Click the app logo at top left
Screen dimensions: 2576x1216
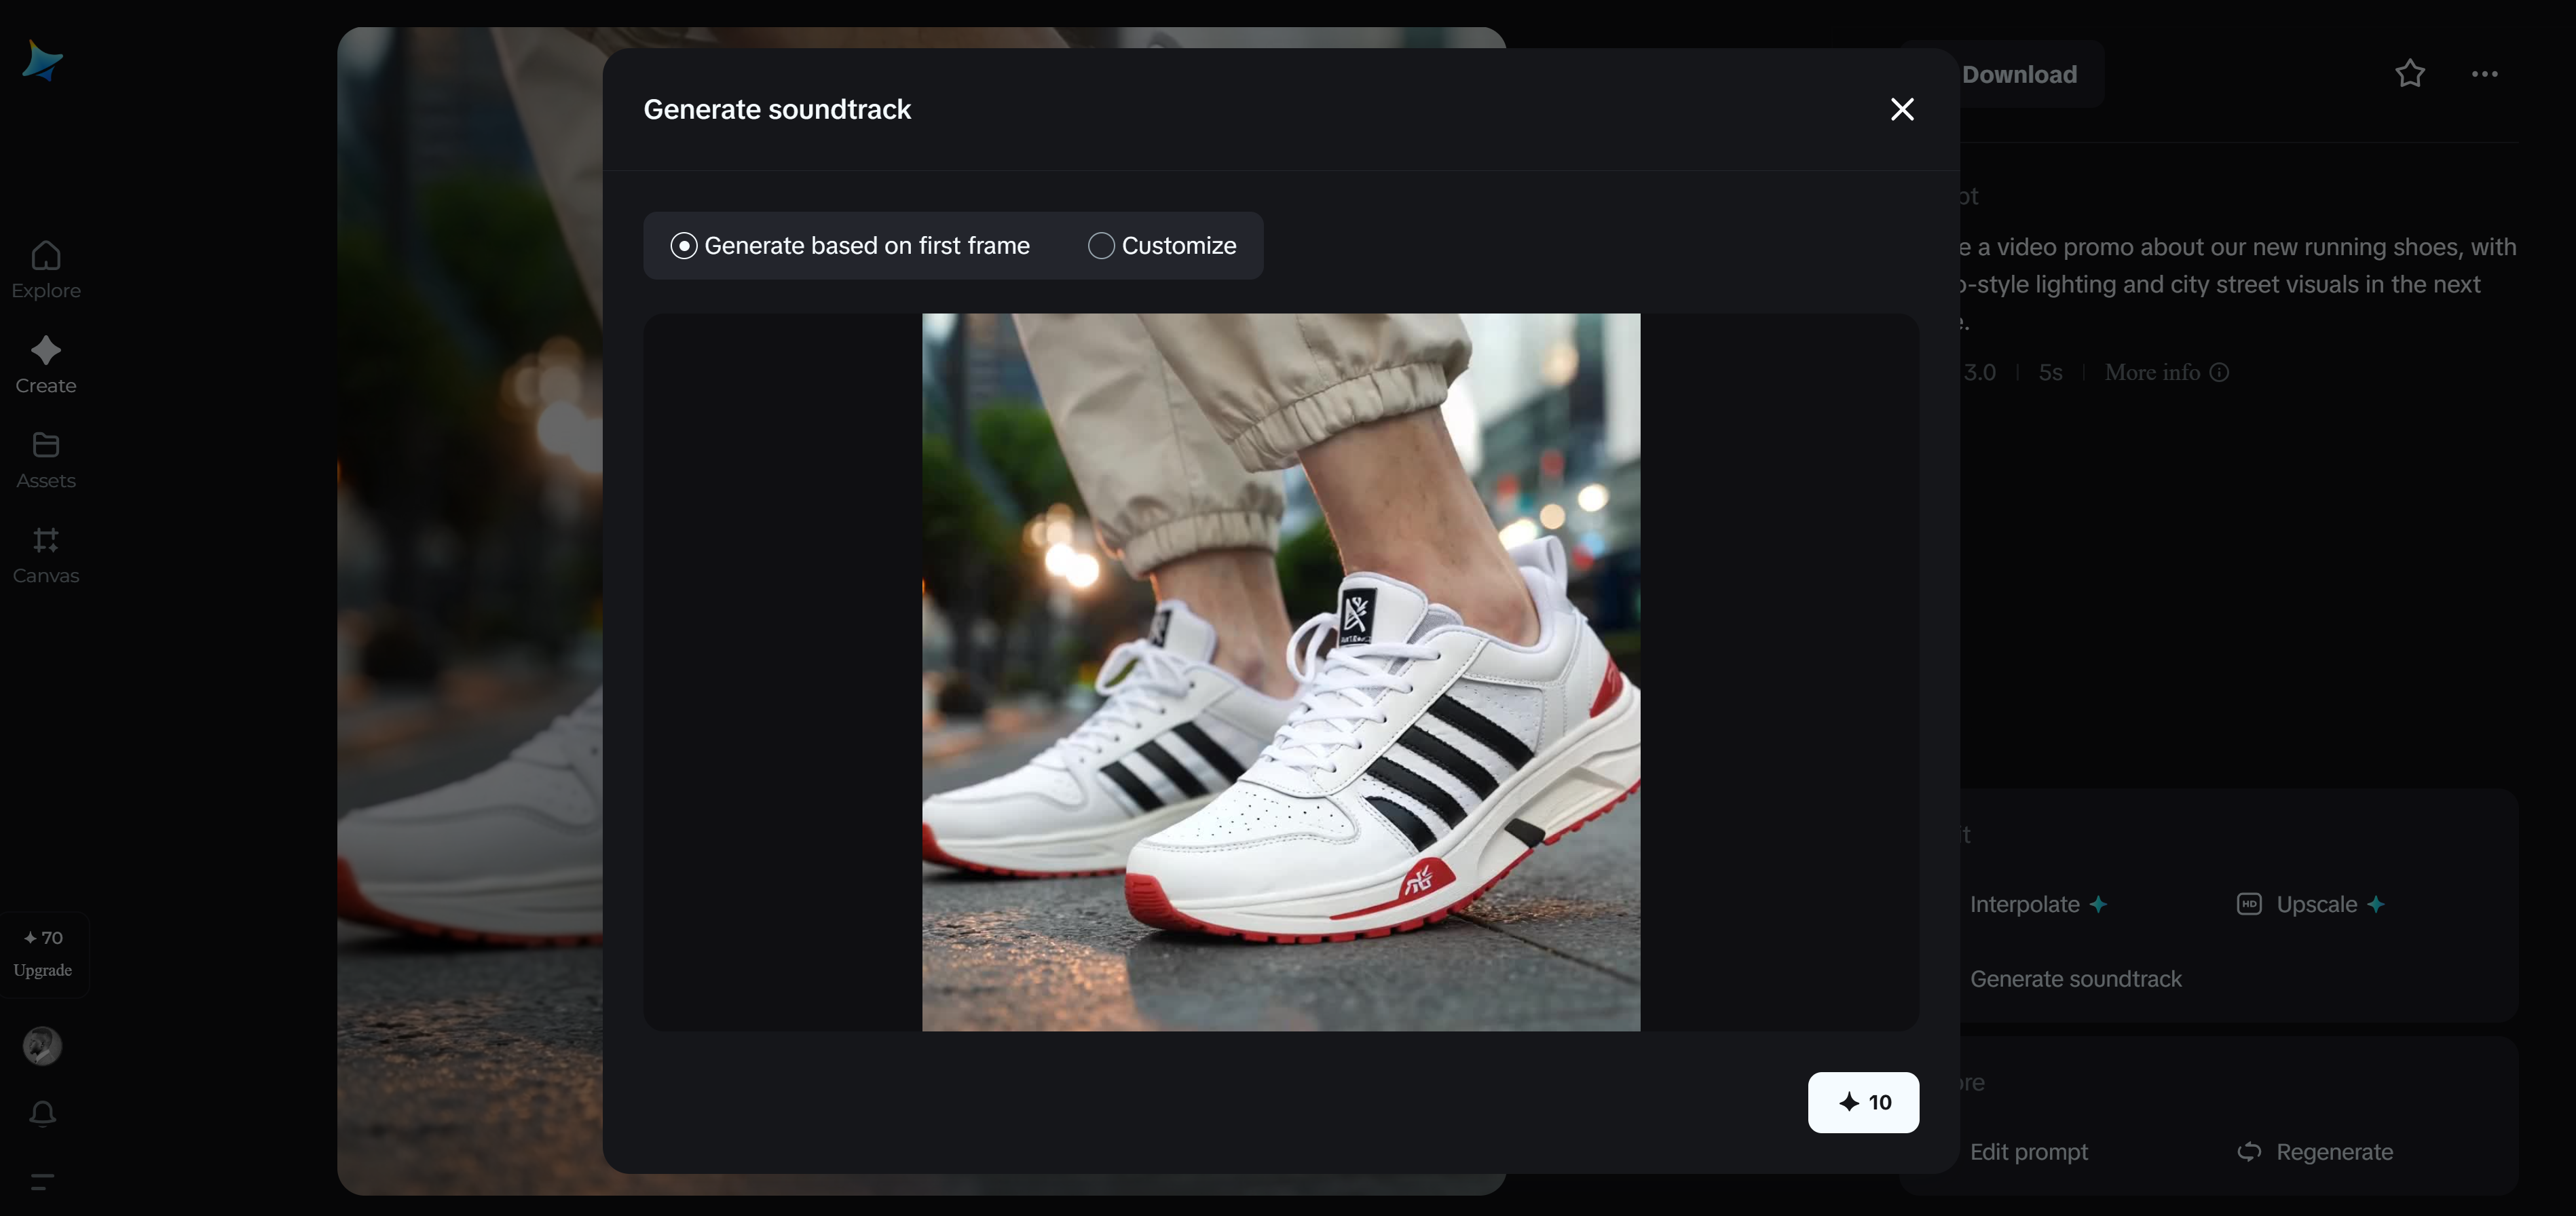pyautogui.click(x=42, y=61)
